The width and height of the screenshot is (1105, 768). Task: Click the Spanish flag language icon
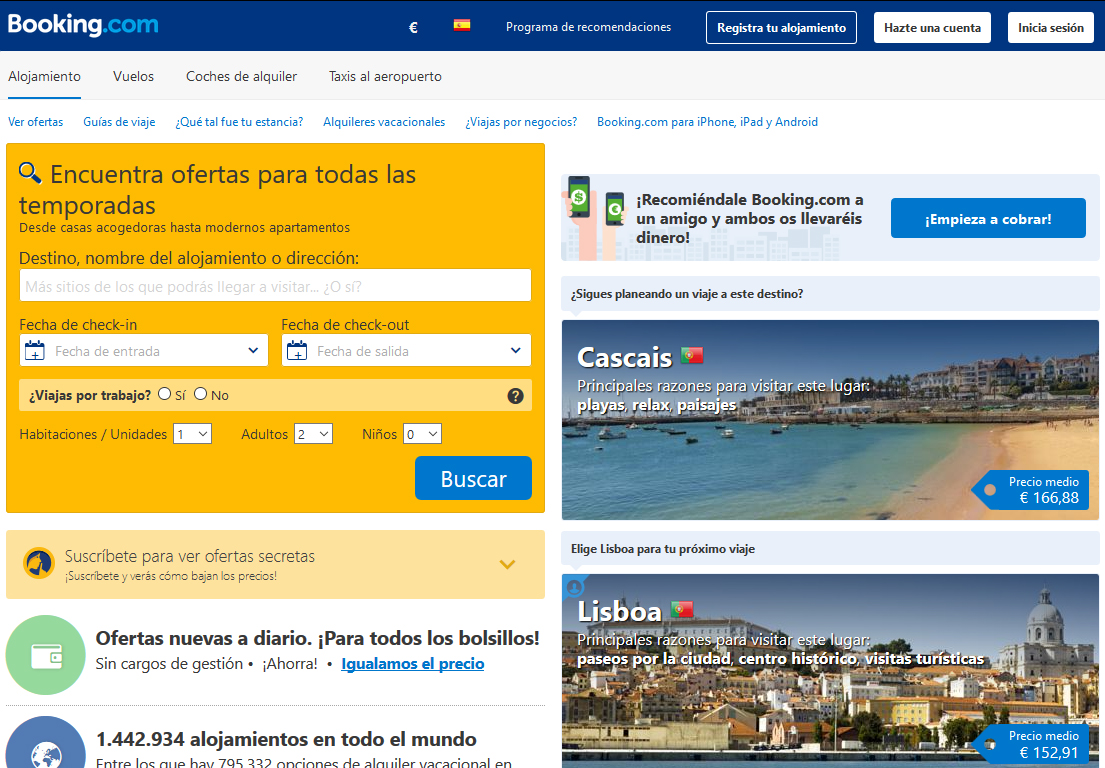462,26
